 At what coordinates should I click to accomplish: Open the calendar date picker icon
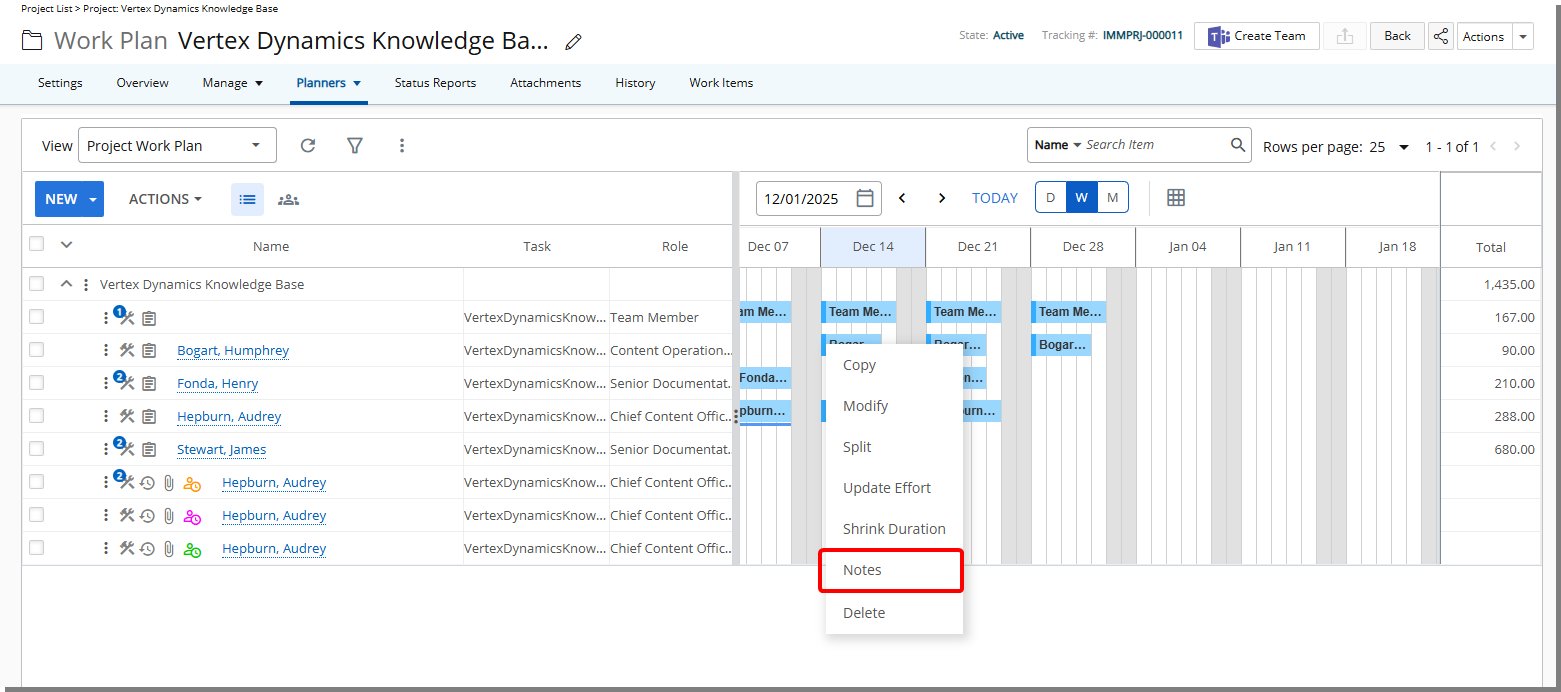[x=865, y=198]
